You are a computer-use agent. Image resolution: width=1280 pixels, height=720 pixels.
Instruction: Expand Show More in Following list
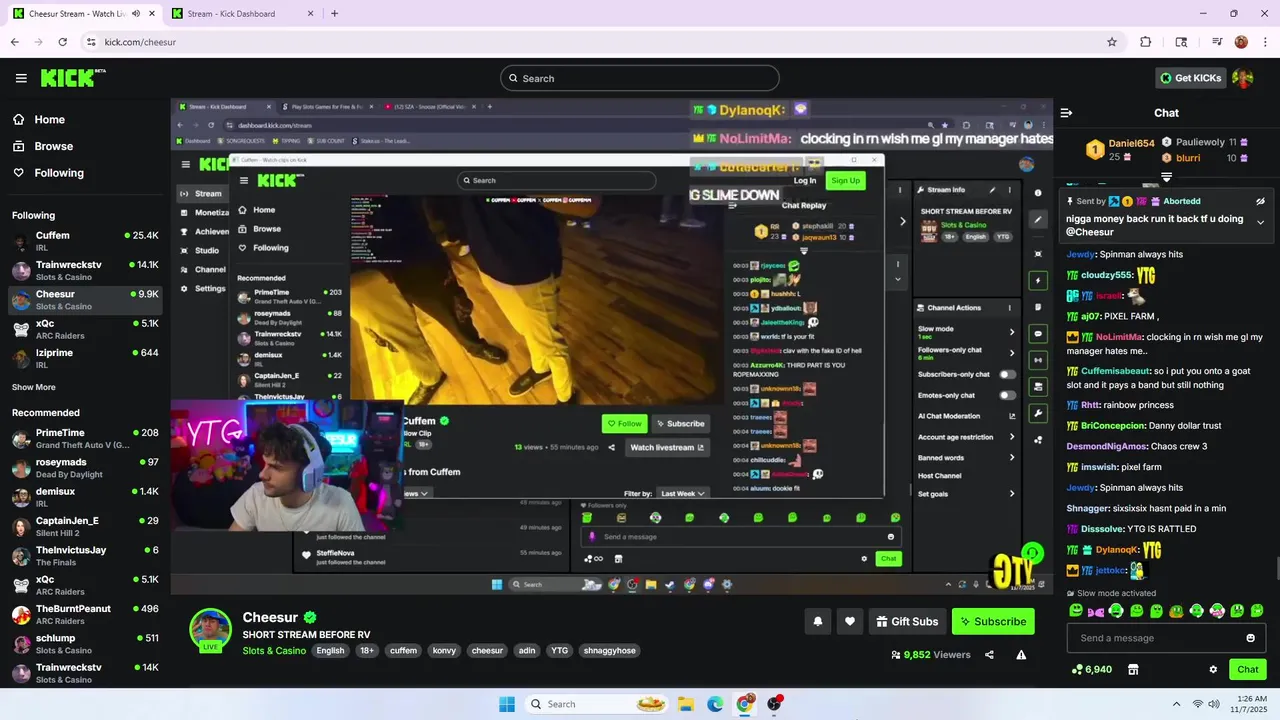click(34, 387)
